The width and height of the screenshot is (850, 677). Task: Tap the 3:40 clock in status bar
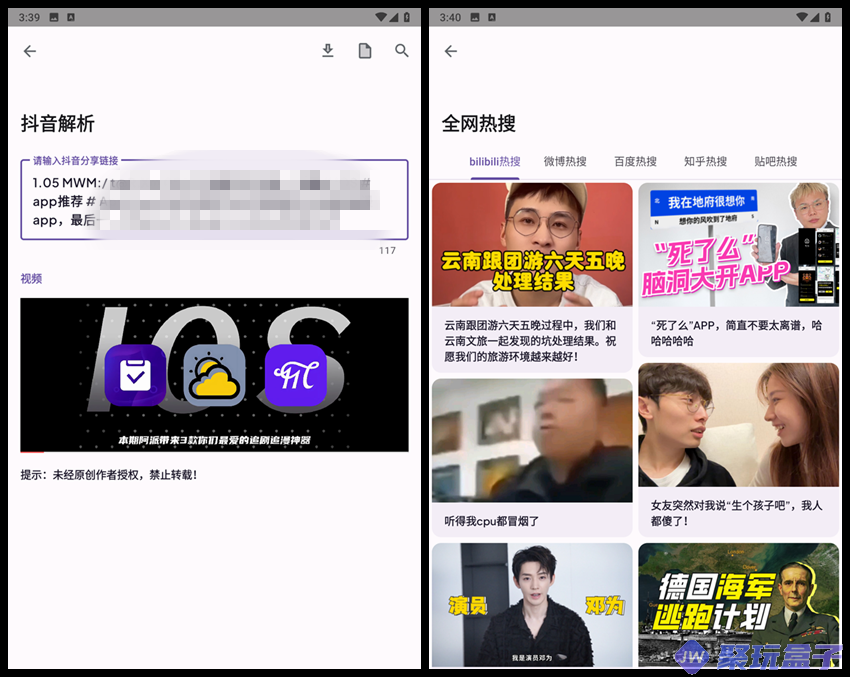click(450, 17)
